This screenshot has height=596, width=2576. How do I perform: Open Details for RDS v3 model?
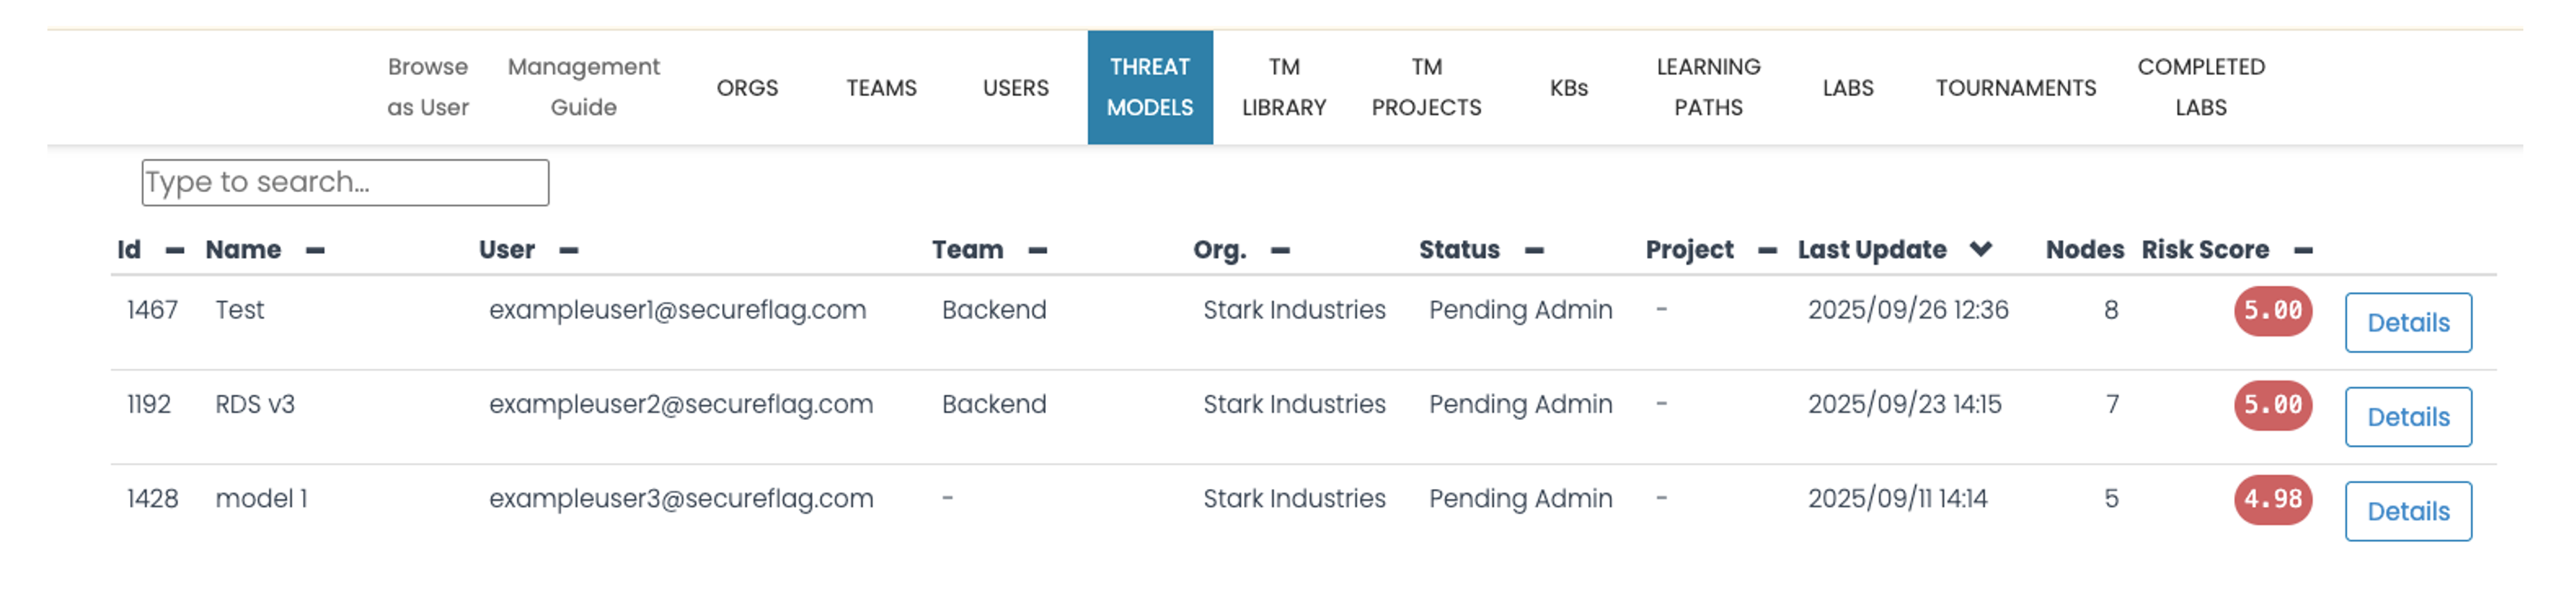pos(2407,416)
